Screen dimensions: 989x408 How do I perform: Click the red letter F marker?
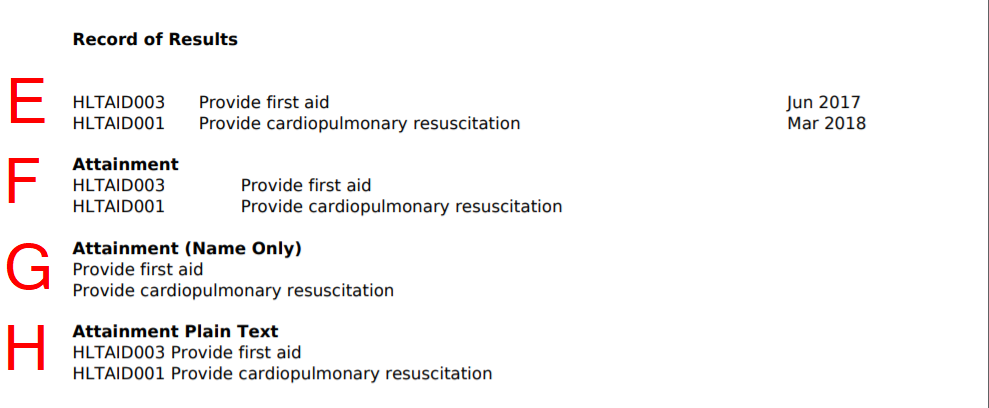(24, 181)
